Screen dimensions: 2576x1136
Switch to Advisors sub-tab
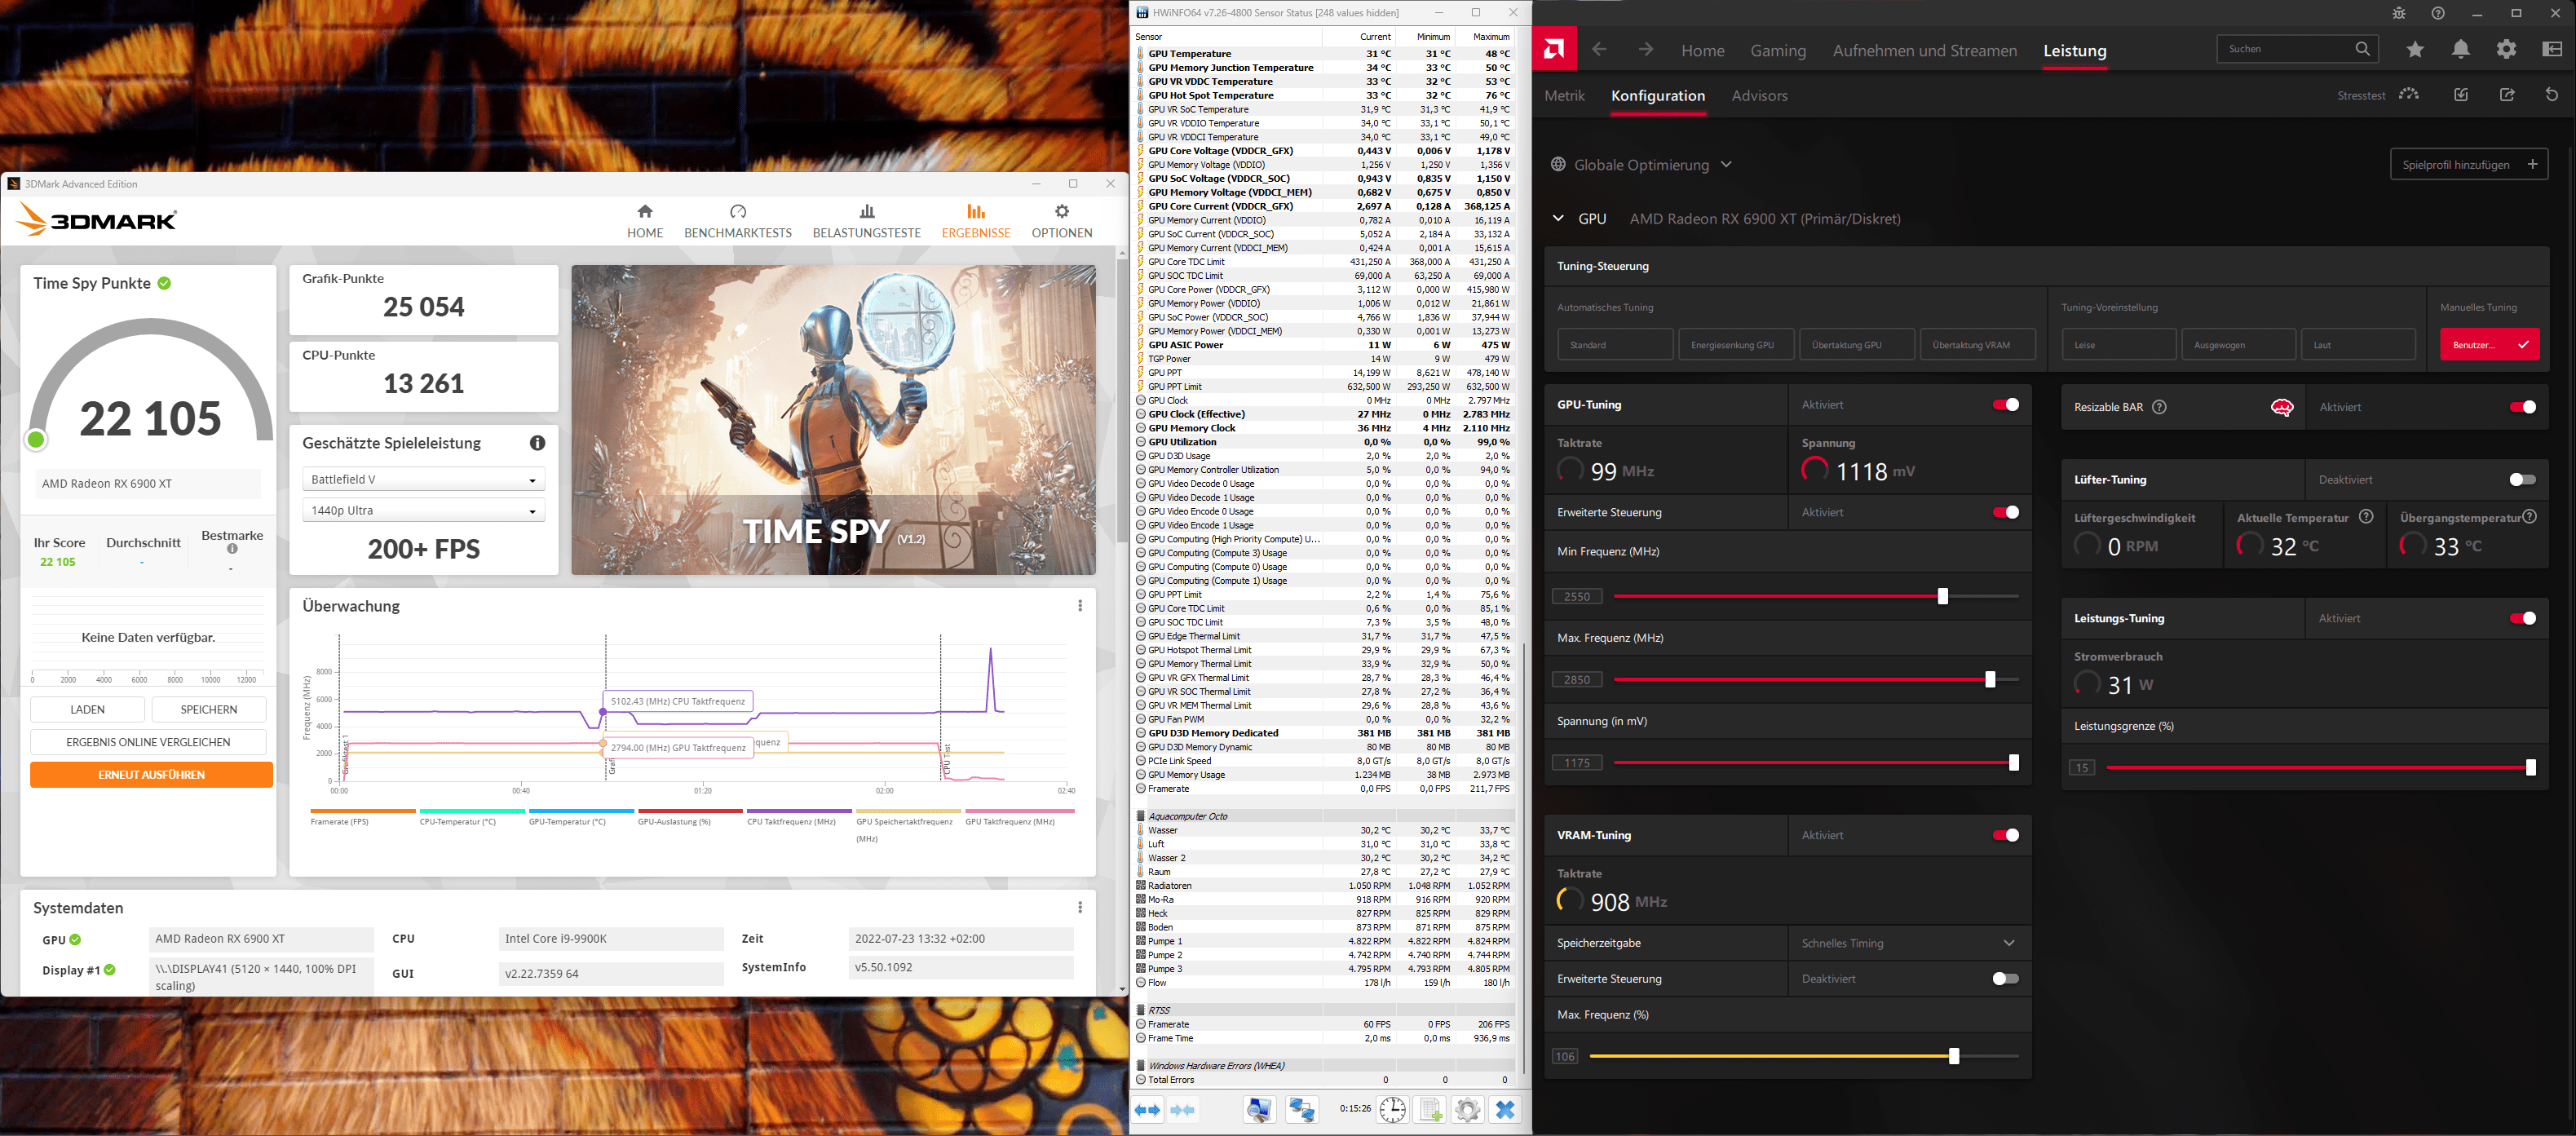point(1759,96)
